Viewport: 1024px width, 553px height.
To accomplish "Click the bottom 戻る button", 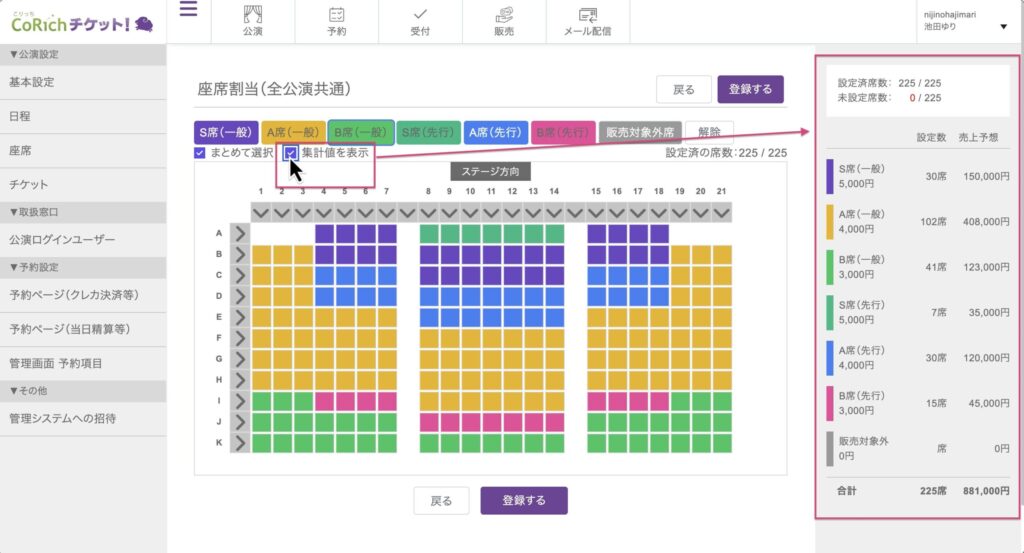I will (441, 500).
